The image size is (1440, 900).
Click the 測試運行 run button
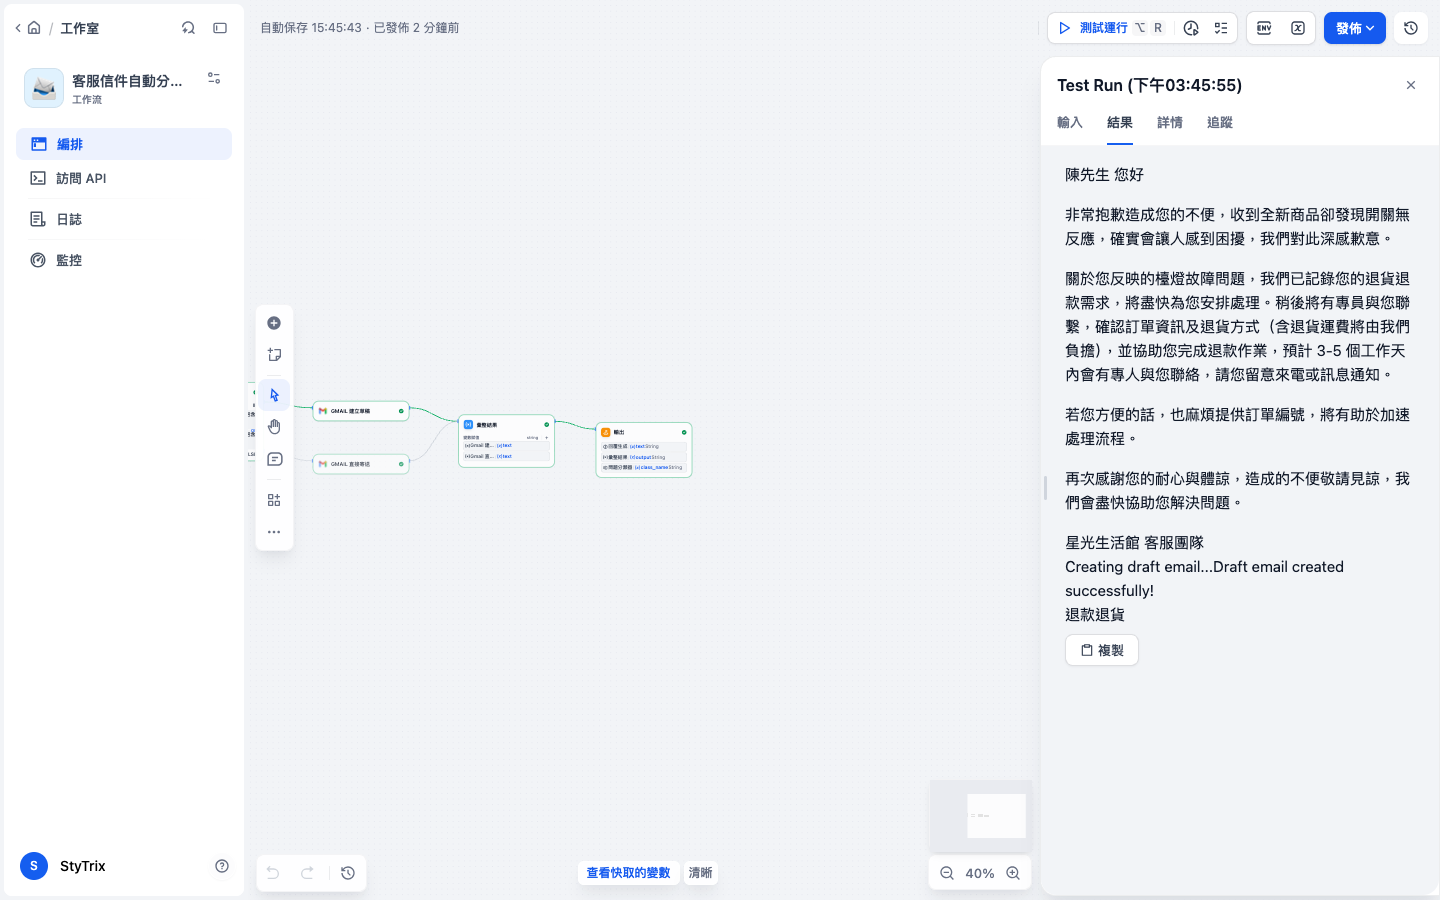pos(1110,28)
